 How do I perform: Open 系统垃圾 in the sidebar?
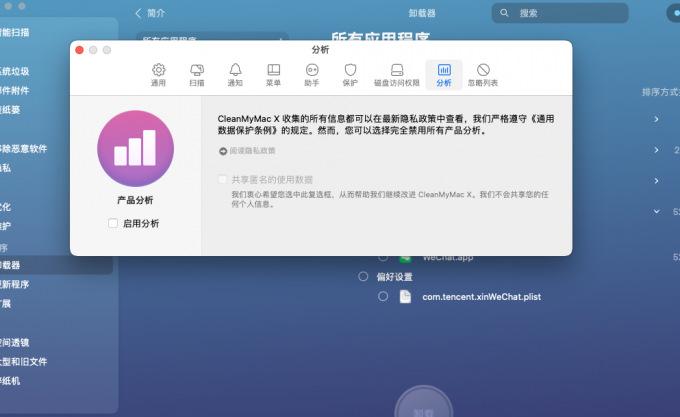(15, 71)
